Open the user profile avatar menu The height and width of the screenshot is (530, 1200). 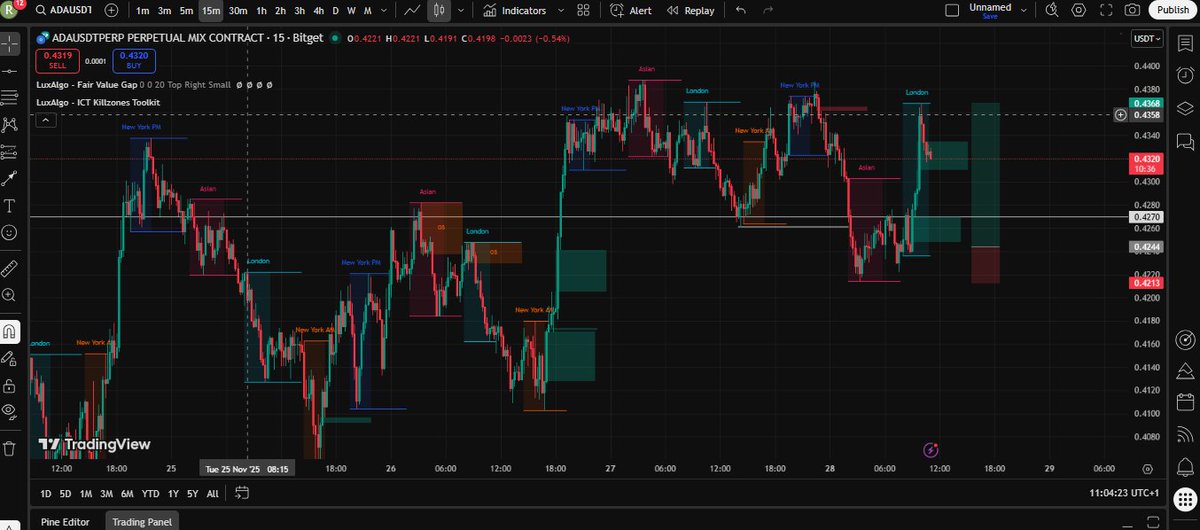pyautogui.click(x=11, y=10)
